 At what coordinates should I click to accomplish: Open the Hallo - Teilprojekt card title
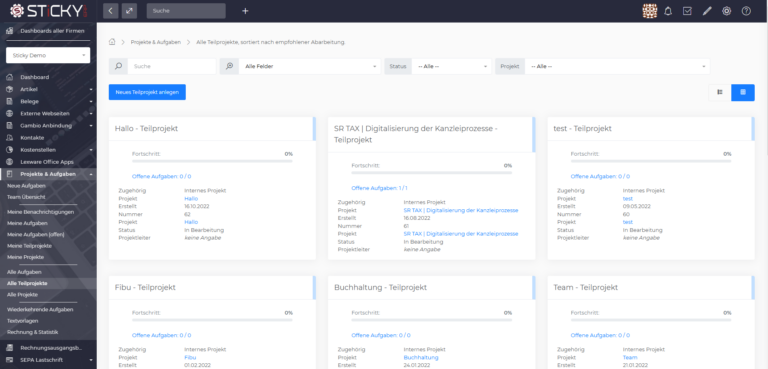tap(146, 128)
